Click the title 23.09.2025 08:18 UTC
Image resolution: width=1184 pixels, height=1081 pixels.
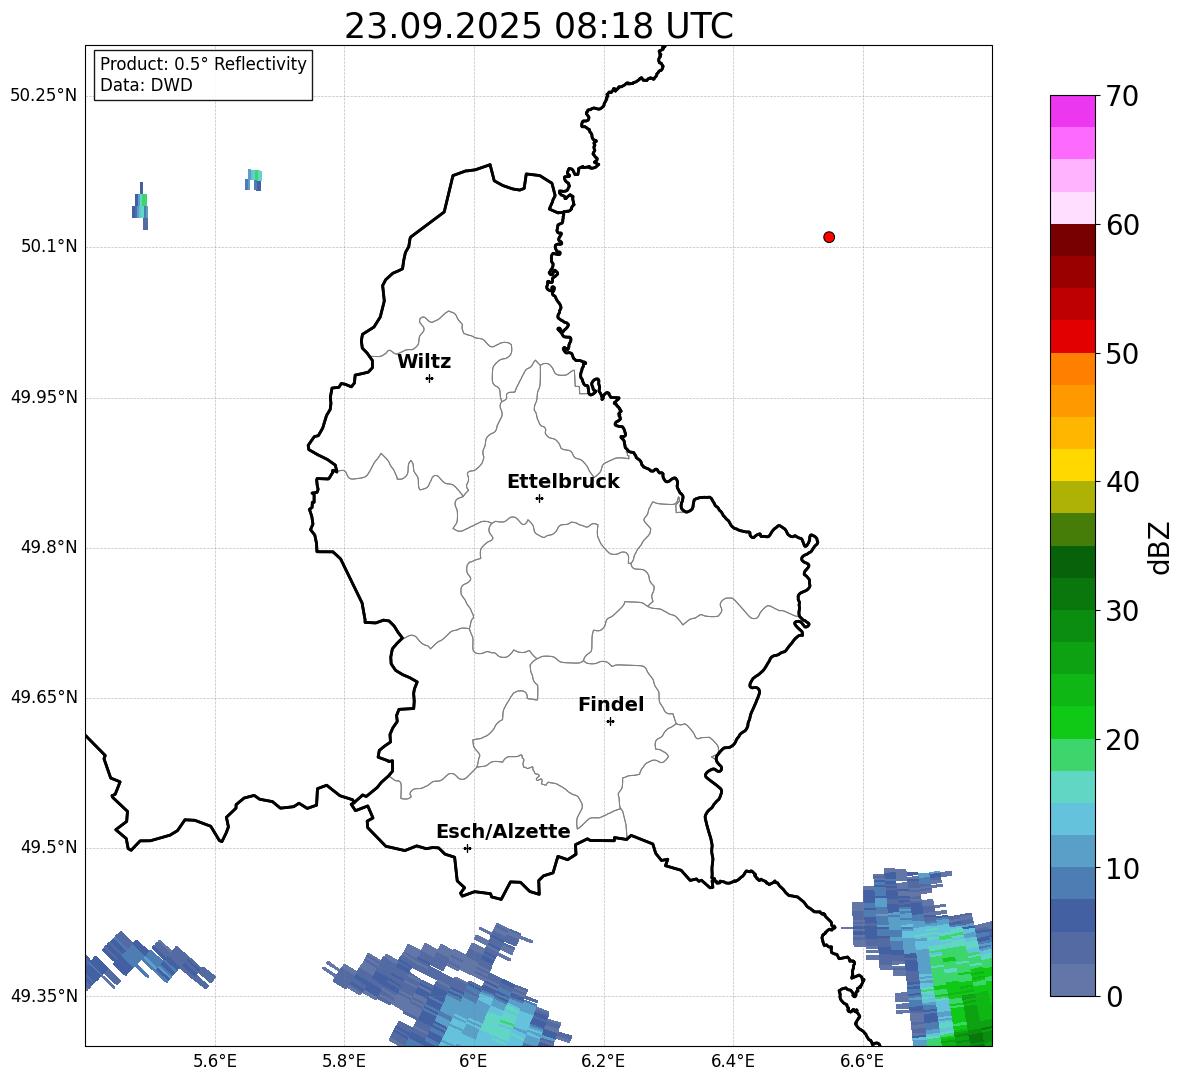pyautogui.click(x=539, y=26)
